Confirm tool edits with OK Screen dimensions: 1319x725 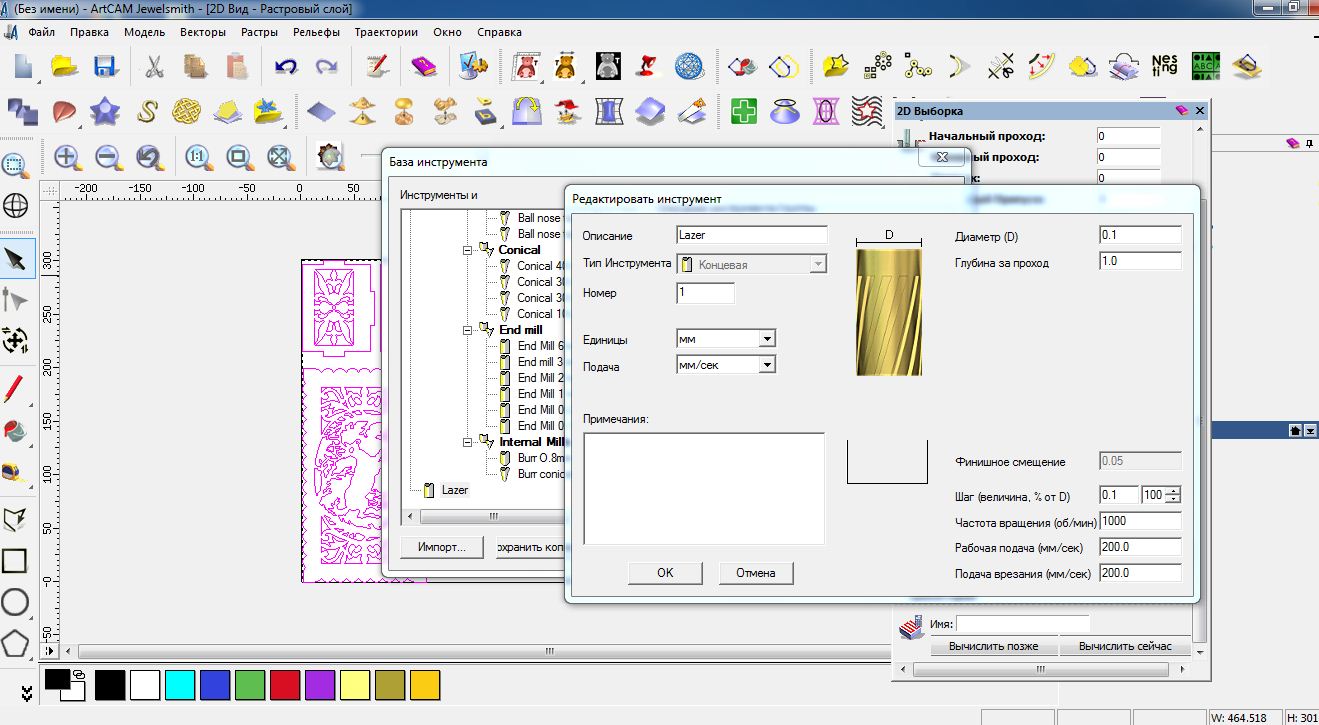tap(665, 573)
